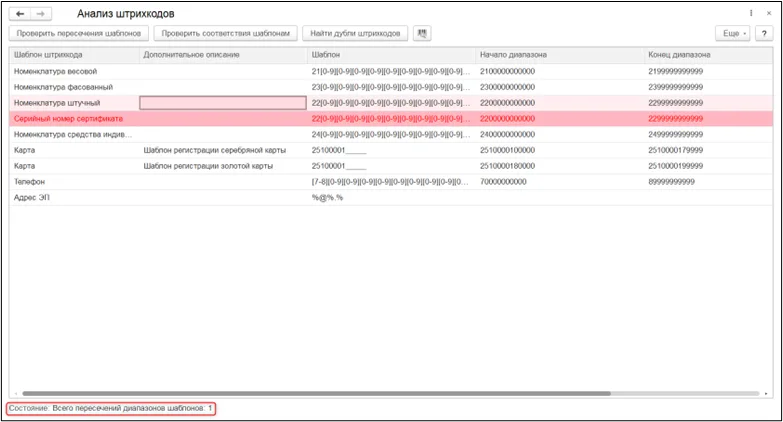Screen dimensions: 783x422
Task: Click Проверить пересечения шаблонов button
Action: (x=79, y=33)
